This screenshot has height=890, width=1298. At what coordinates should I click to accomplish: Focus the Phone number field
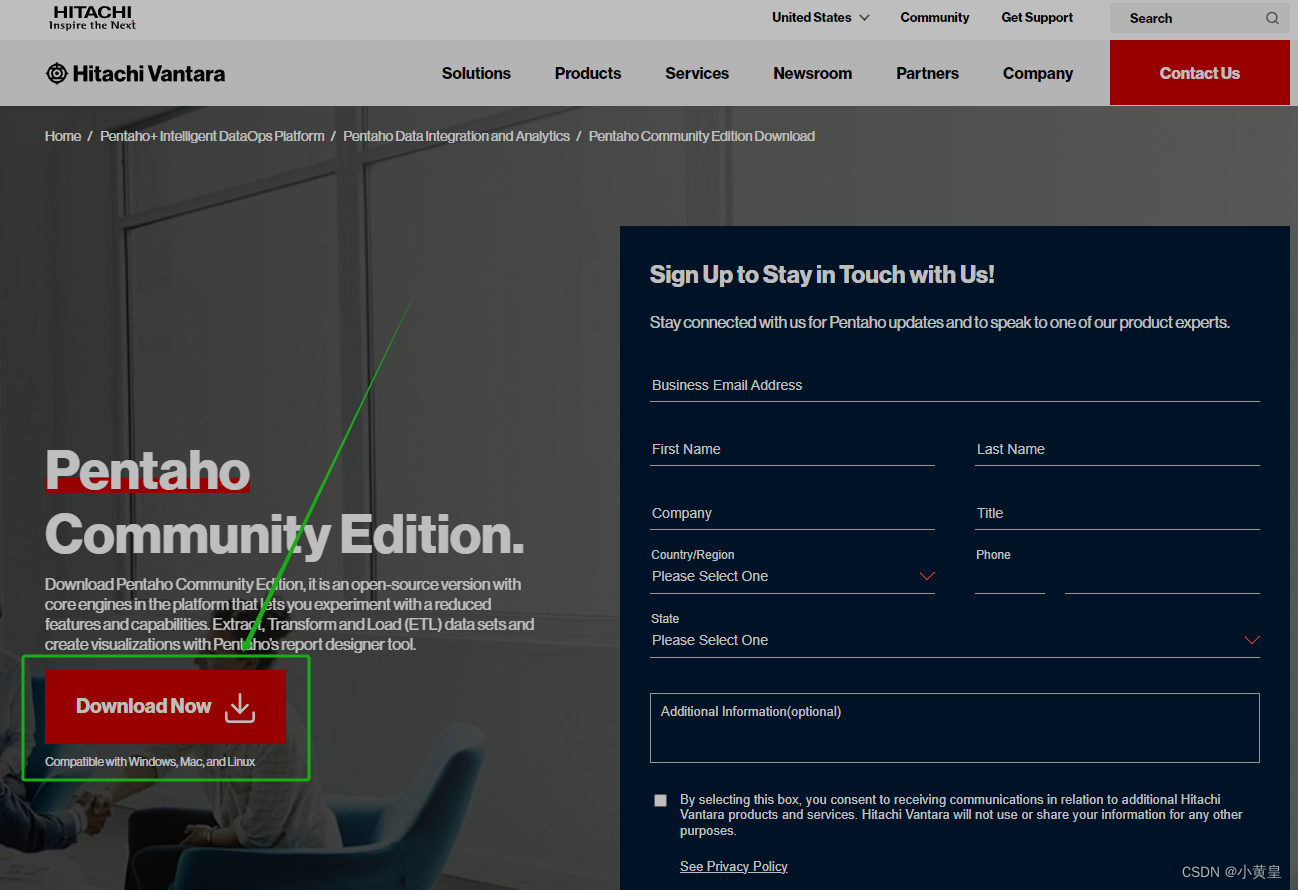[x=1162, y=578]
